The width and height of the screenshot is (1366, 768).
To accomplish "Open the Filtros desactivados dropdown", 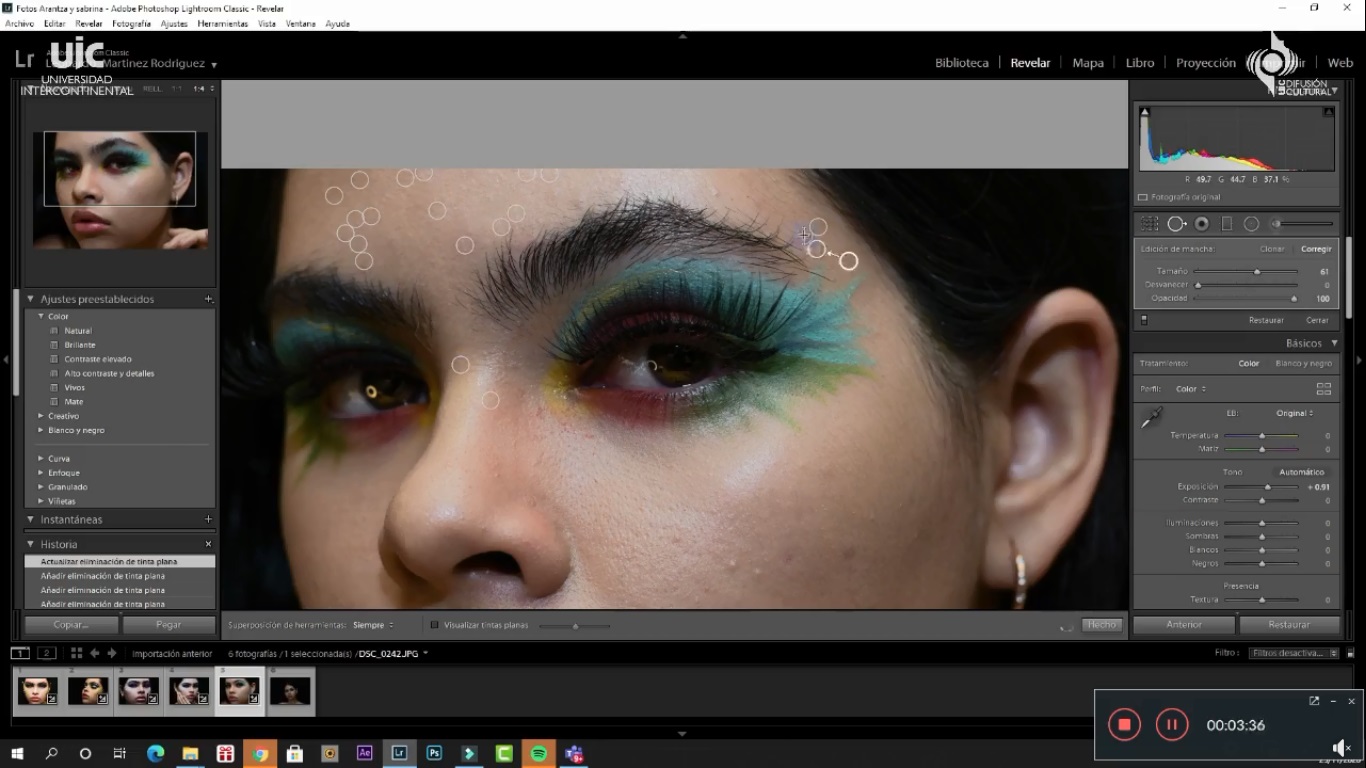I will [1293, 653].
